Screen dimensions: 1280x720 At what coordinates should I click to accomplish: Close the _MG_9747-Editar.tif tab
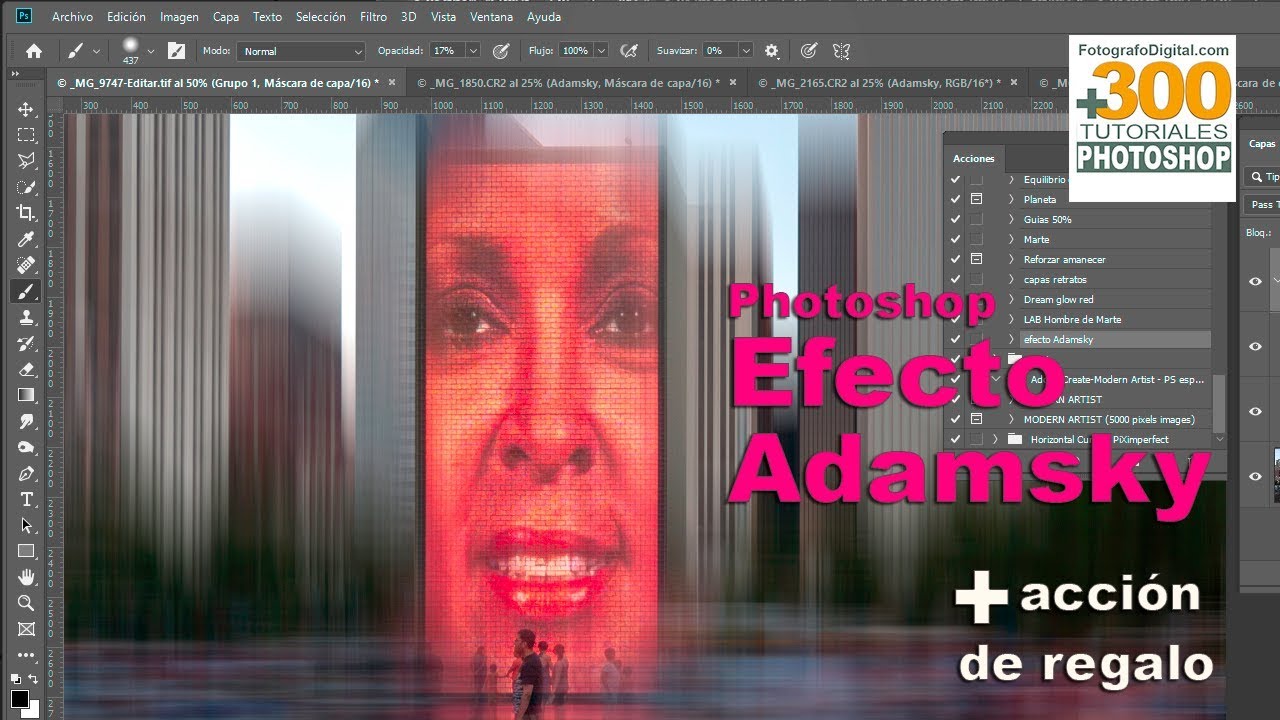click(392, 83)
